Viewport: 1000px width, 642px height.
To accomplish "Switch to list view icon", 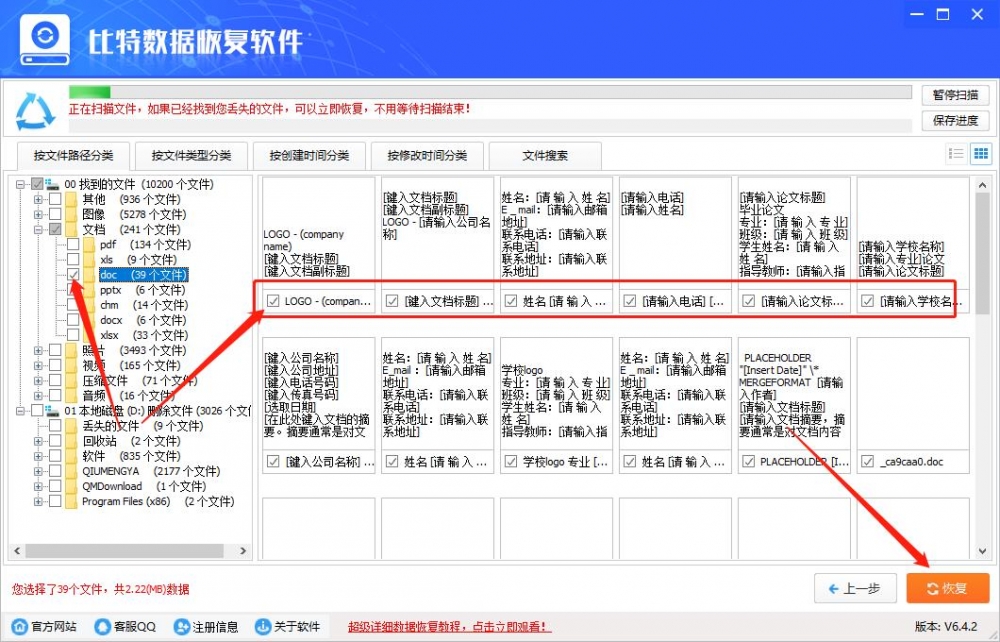I will pos(956,154).
